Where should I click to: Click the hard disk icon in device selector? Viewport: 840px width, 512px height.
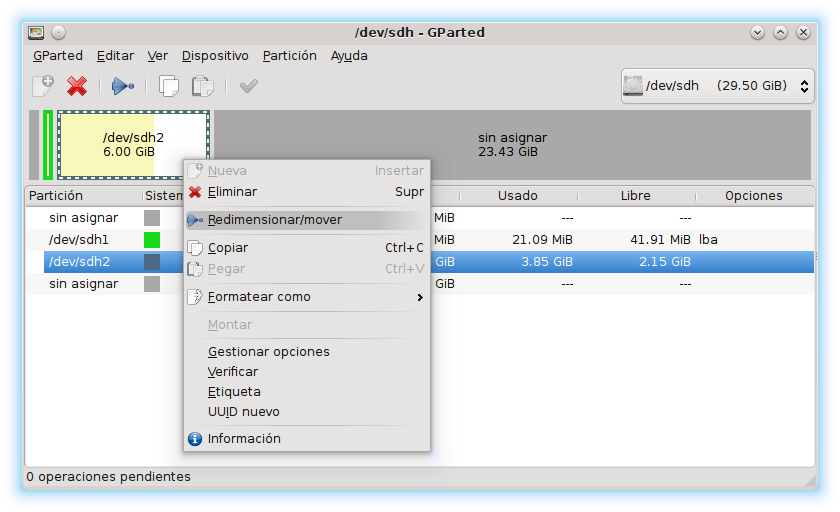coord(633,86)
